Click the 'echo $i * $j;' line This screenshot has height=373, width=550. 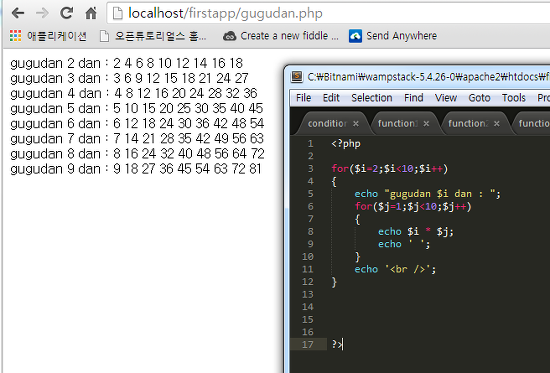[416, 232]
